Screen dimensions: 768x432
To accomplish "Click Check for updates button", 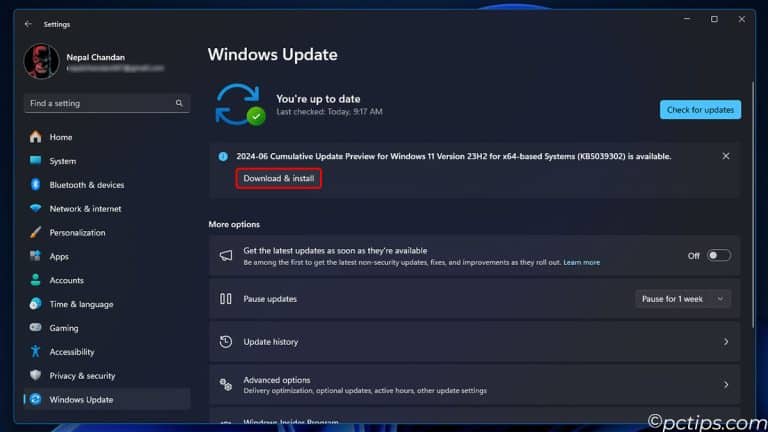I will point(700,109).
